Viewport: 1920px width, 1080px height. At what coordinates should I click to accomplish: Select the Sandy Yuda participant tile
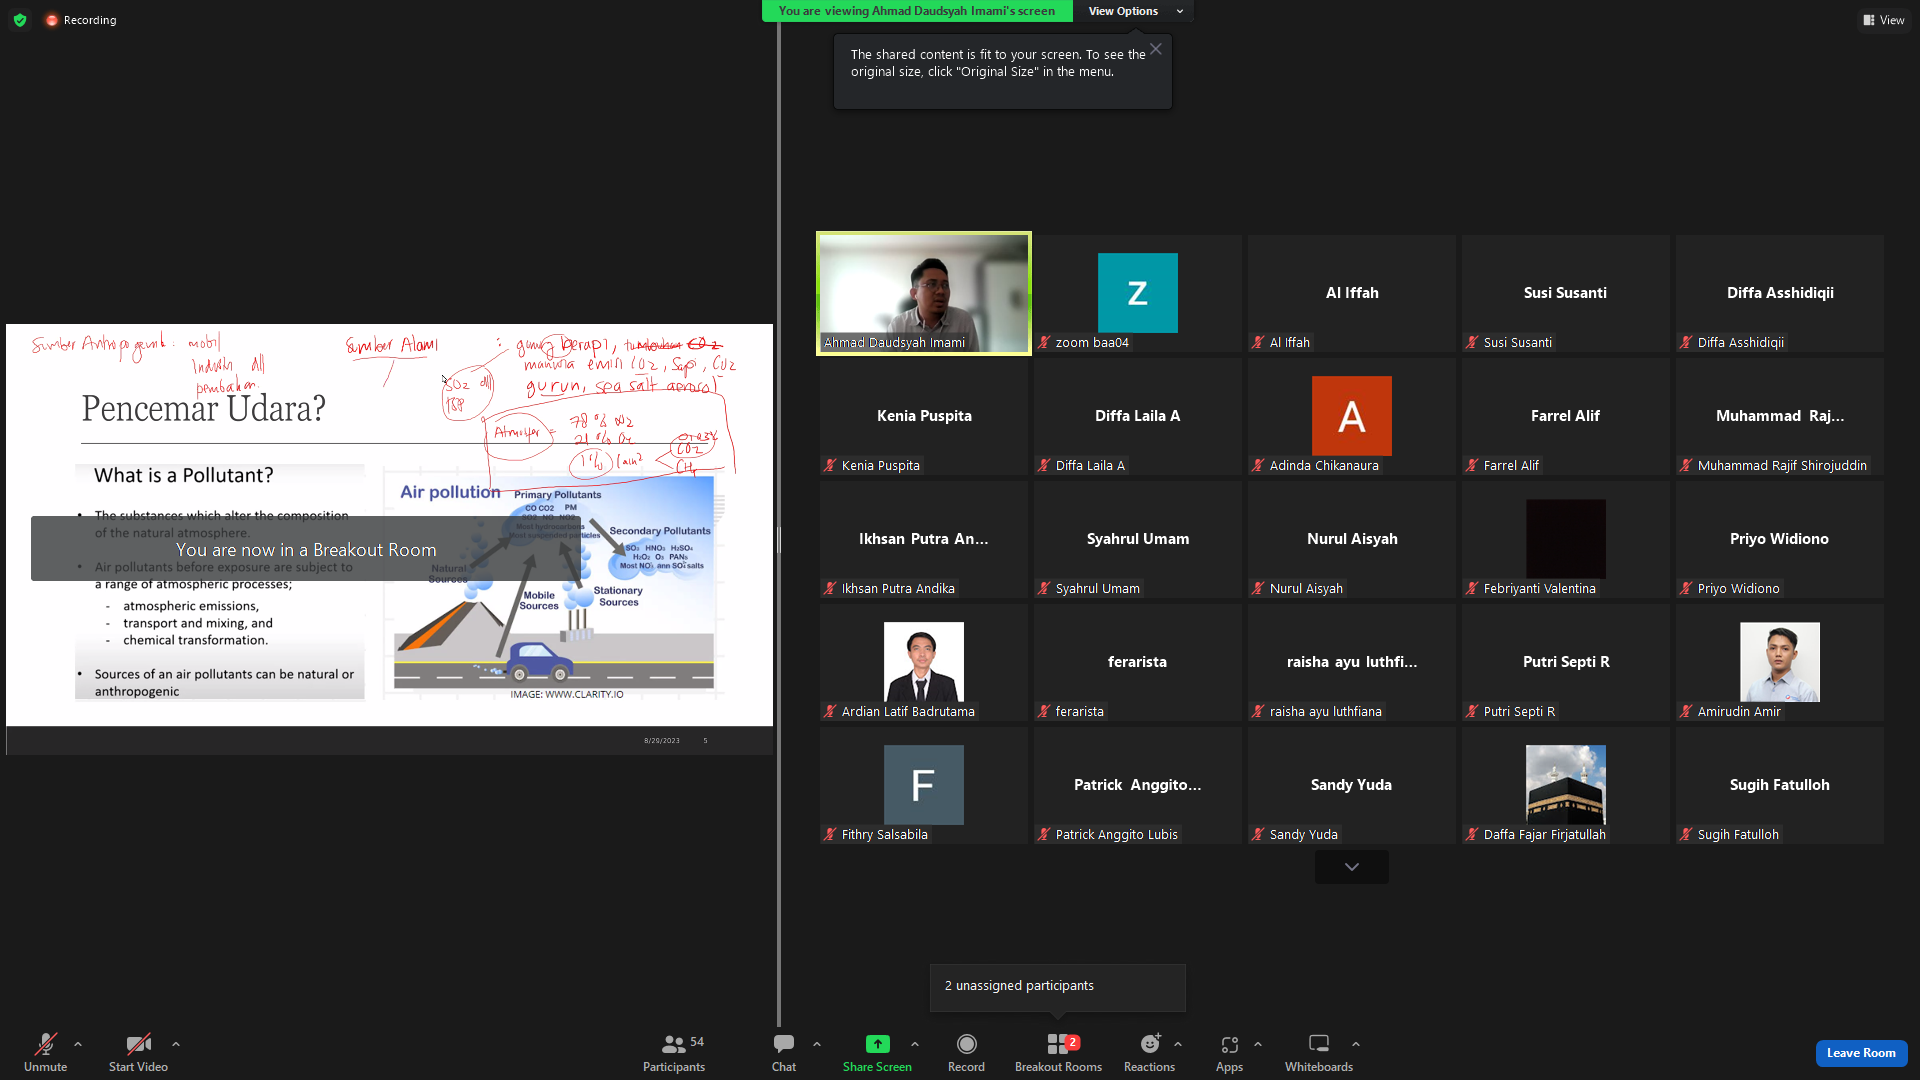point(1351,786)
